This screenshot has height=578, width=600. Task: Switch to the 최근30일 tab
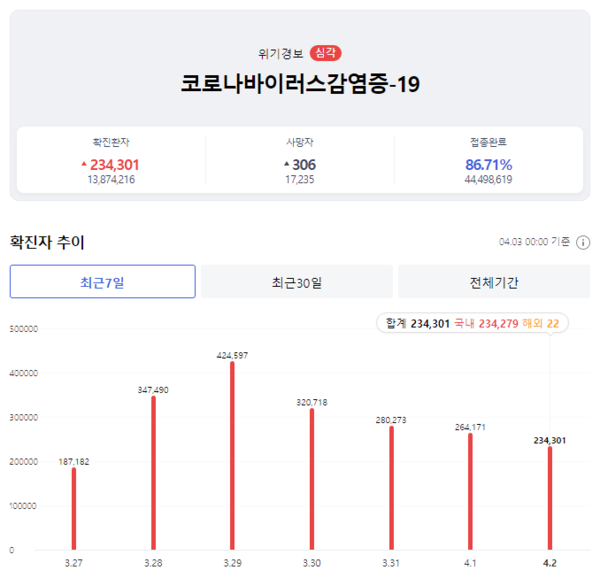tap(297, 282)
